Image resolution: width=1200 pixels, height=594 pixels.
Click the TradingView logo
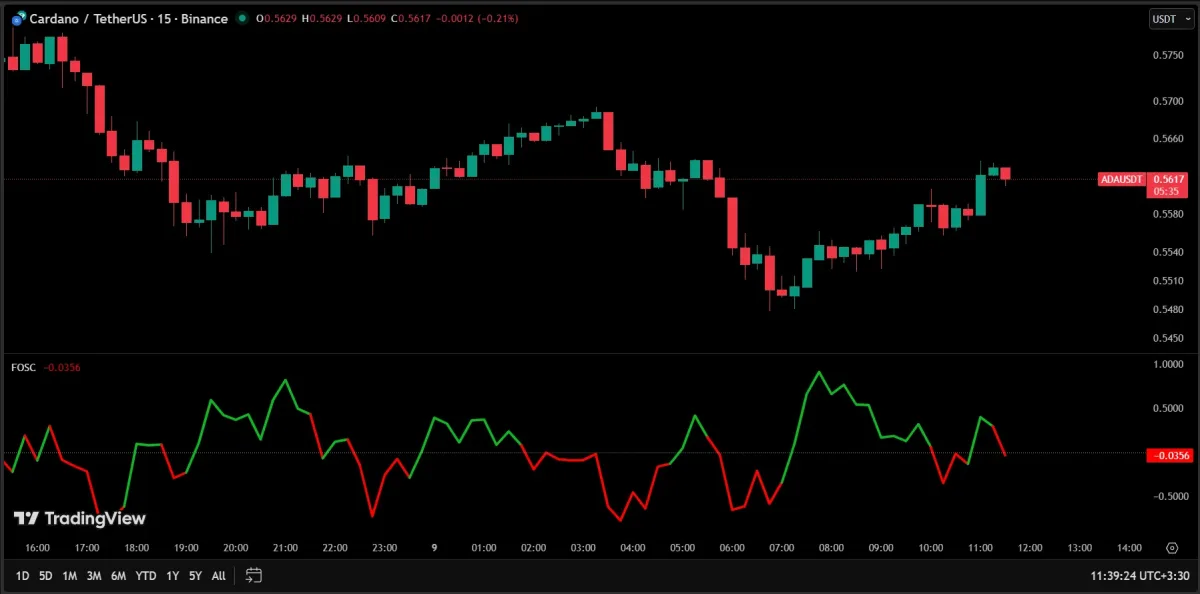click(80, 518)
